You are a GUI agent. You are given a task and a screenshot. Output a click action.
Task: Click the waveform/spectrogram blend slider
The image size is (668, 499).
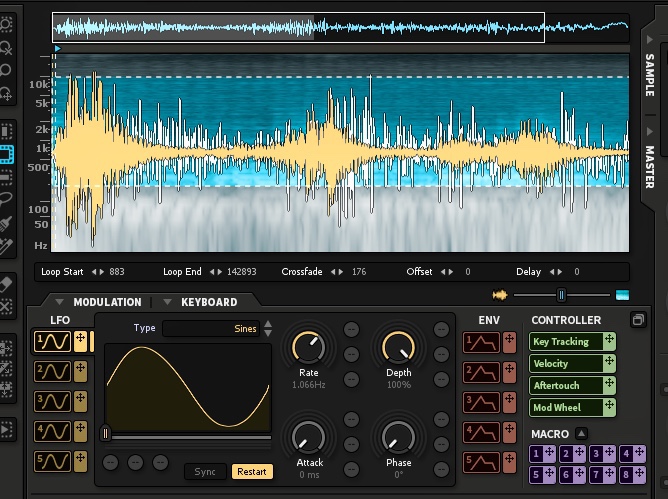coord(561,294)
